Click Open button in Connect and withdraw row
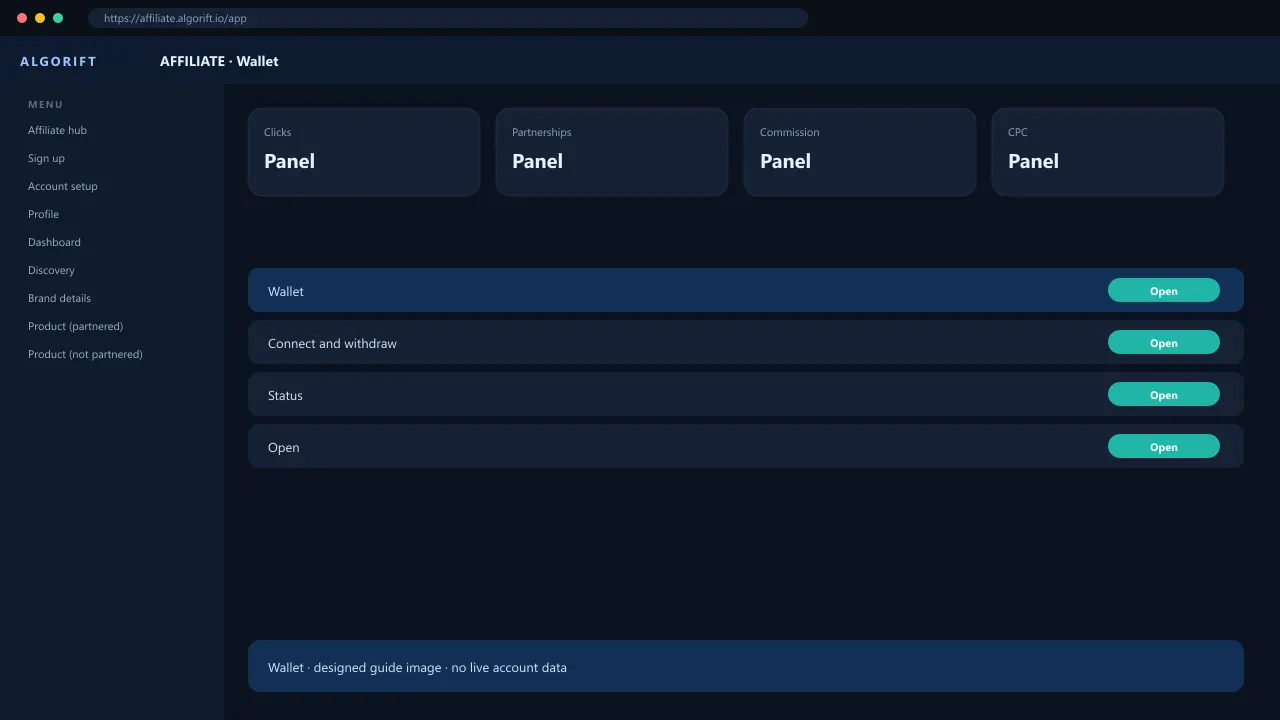This screenshot has width=1280, height=720. [x=1163, y=343]
